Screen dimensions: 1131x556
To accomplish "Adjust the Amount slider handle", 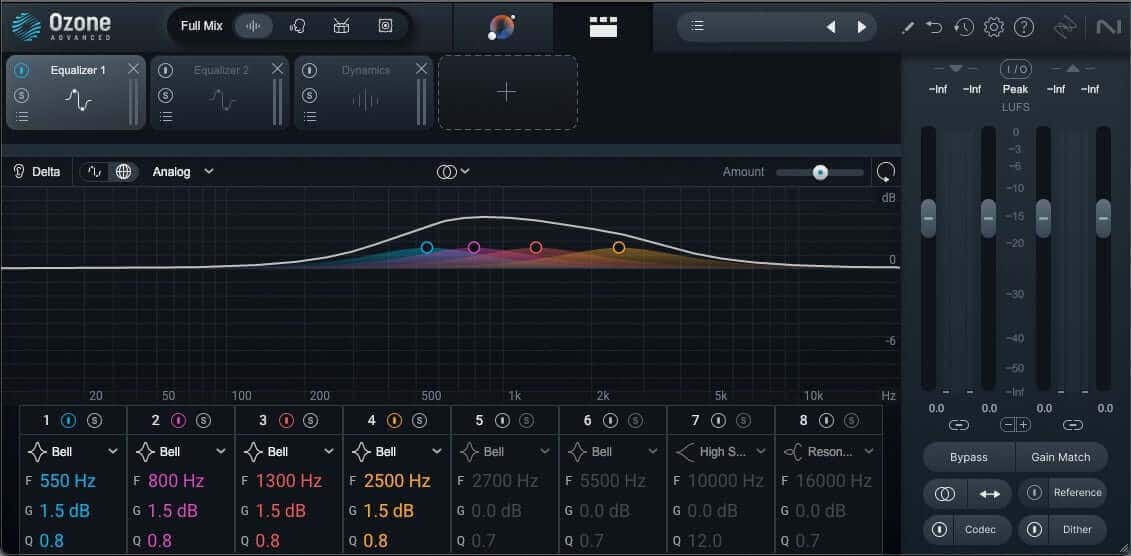I will (x=820, y=172).
